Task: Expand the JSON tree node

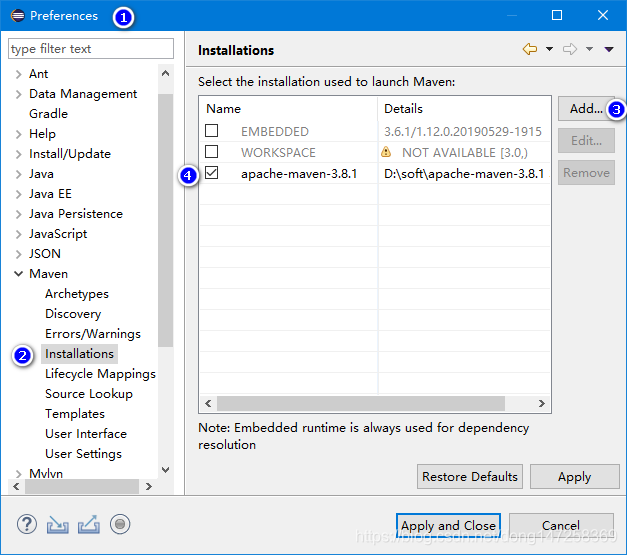Action: [18, 254]
